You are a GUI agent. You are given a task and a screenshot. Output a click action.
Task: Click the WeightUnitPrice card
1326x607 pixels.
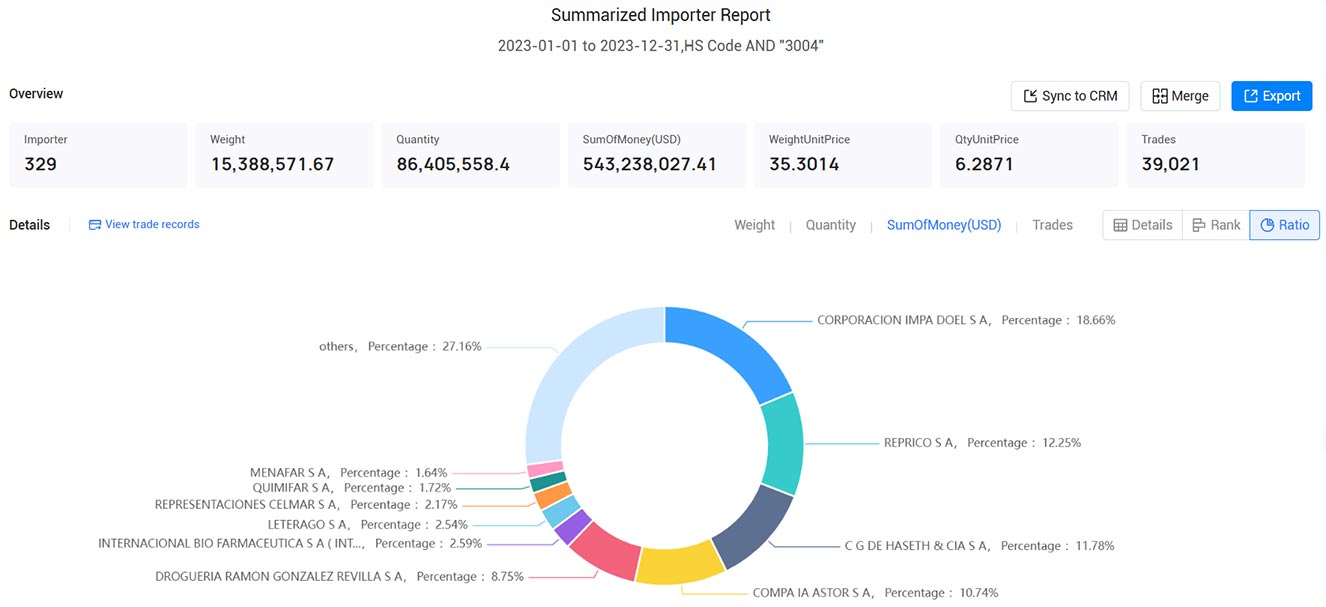[843, 155]
